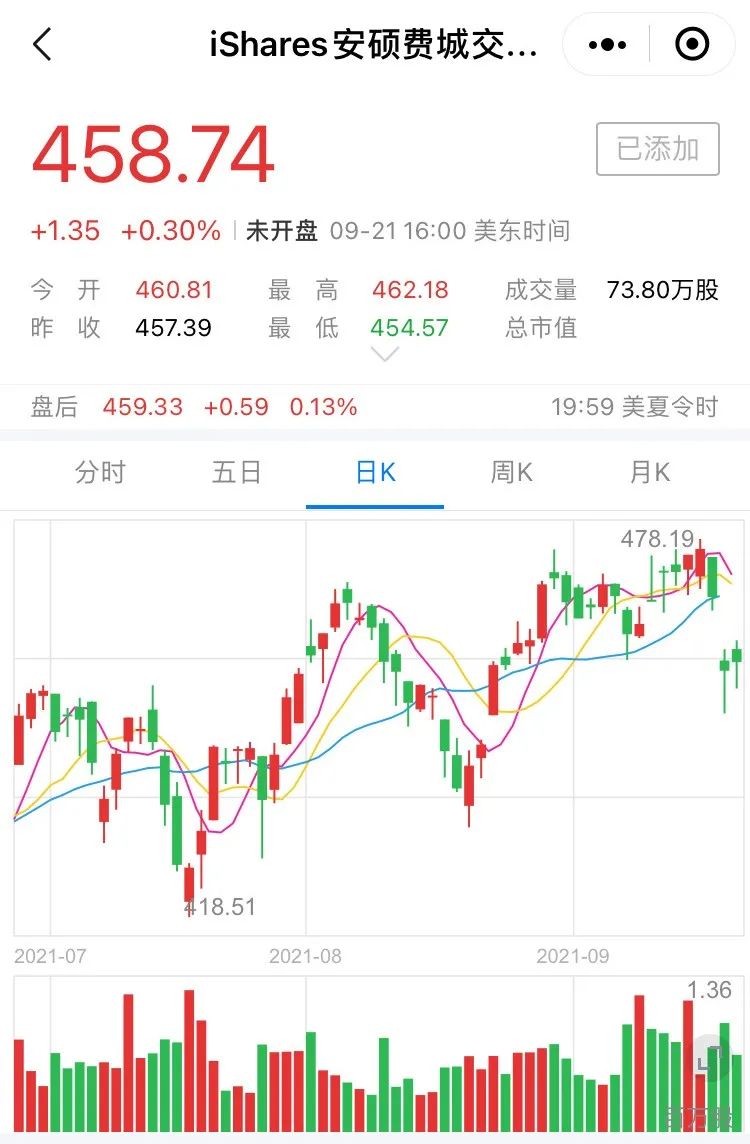
Task: Expand quote details with the down chevron
Action: [x=384, y=355]
